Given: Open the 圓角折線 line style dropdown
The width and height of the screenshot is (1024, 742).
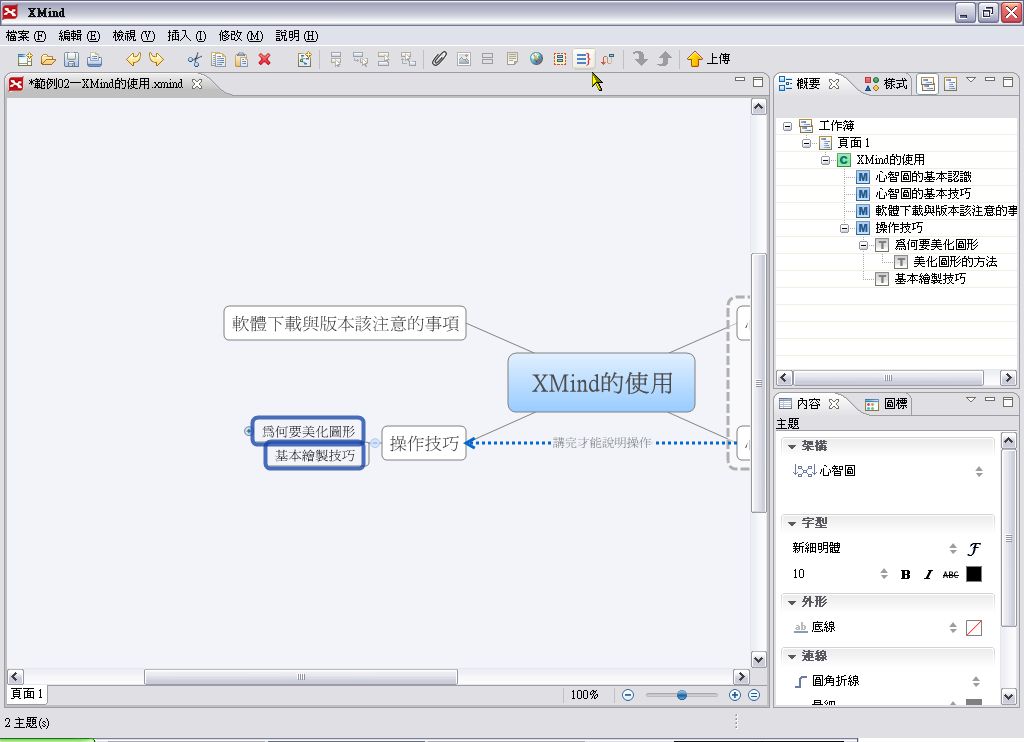Looking at the screenshot, I should (976, 681).
